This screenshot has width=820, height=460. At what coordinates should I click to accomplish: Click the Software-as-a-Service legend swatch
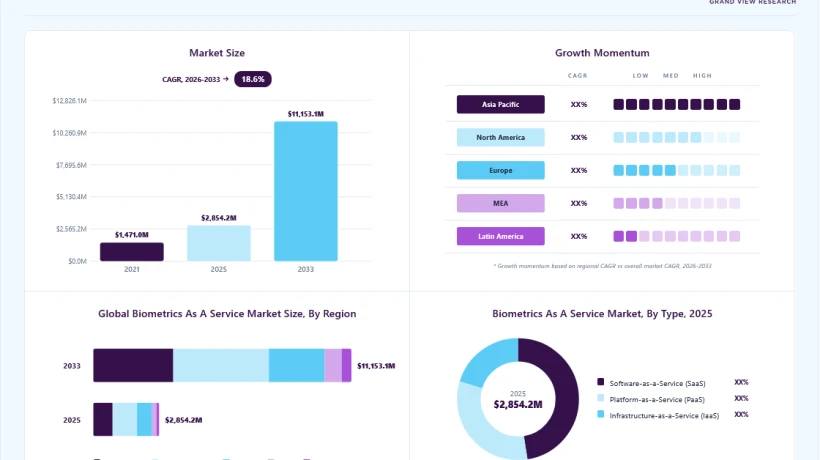(600, 382)
